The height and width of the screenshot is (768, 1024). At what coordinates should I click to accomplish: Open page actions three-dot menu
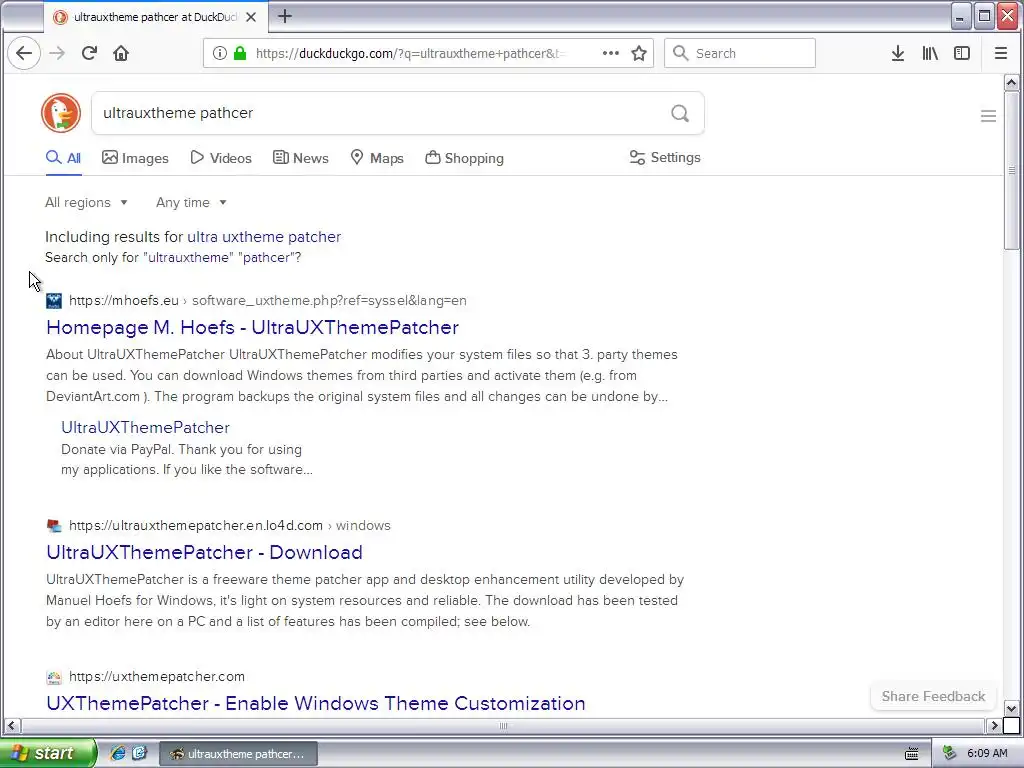[x=611, y=54]
